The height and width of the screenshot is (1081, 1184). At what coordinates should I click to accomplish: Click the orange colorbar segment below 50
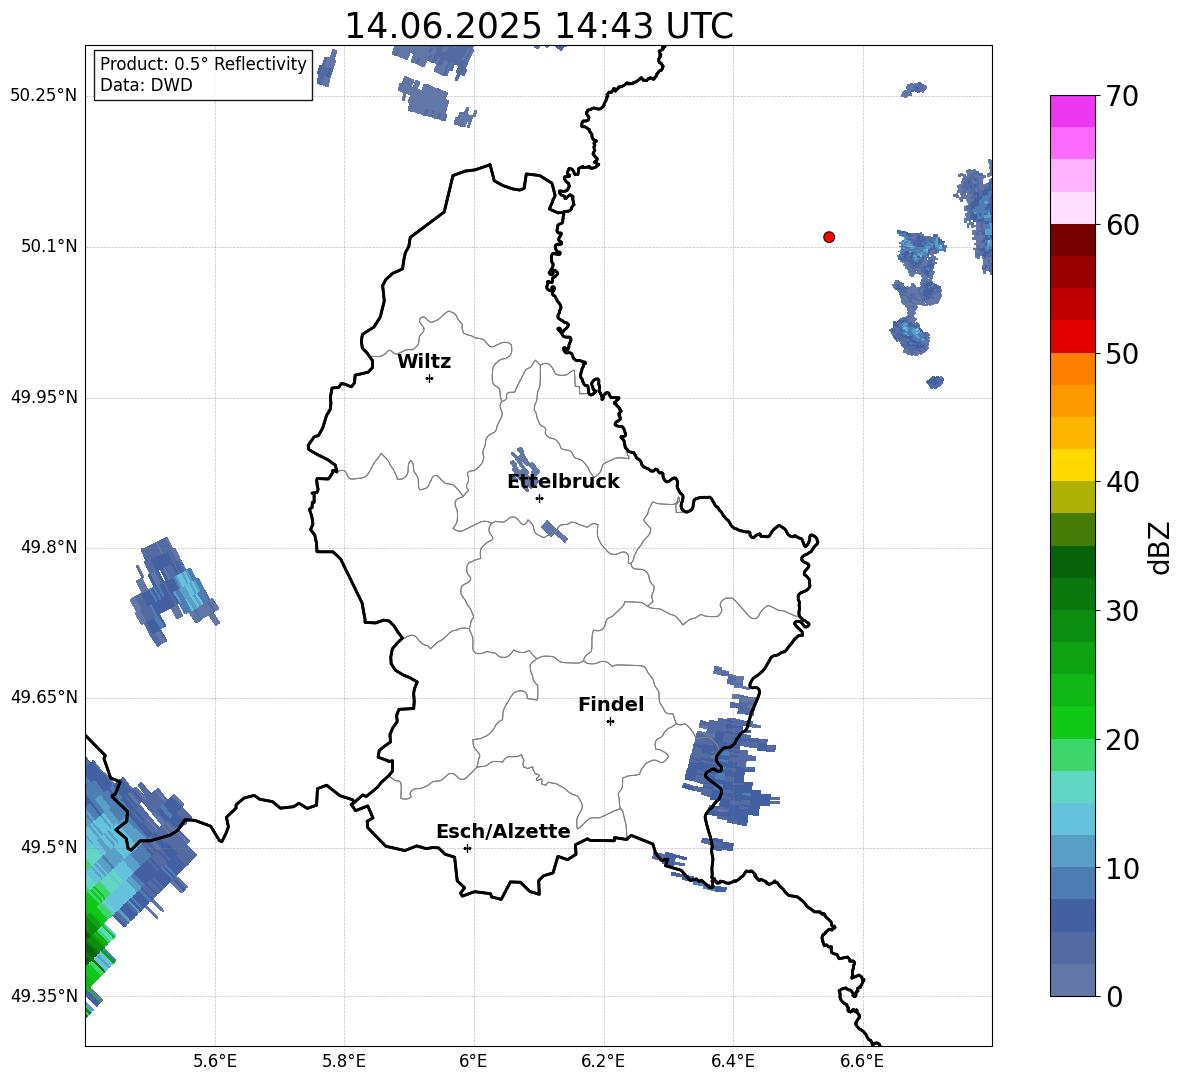point(1072,368)
